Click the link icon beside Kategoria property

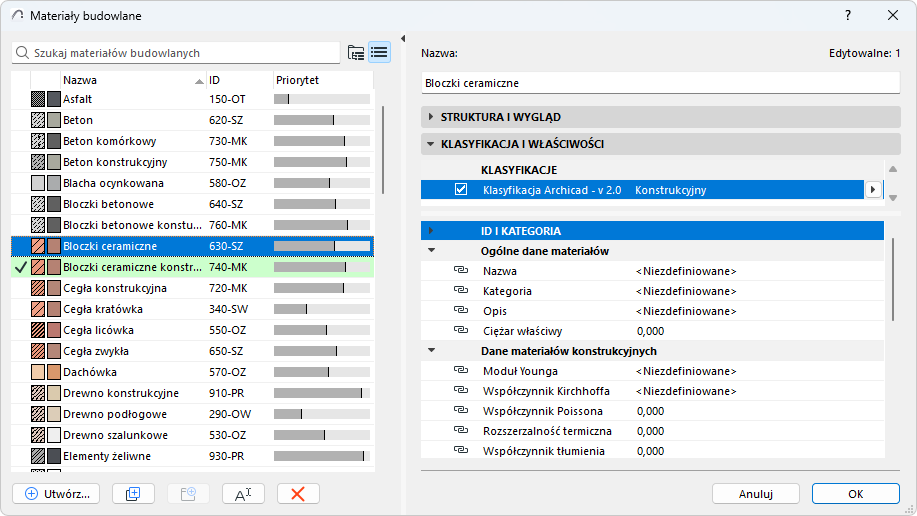coord(461,291)
